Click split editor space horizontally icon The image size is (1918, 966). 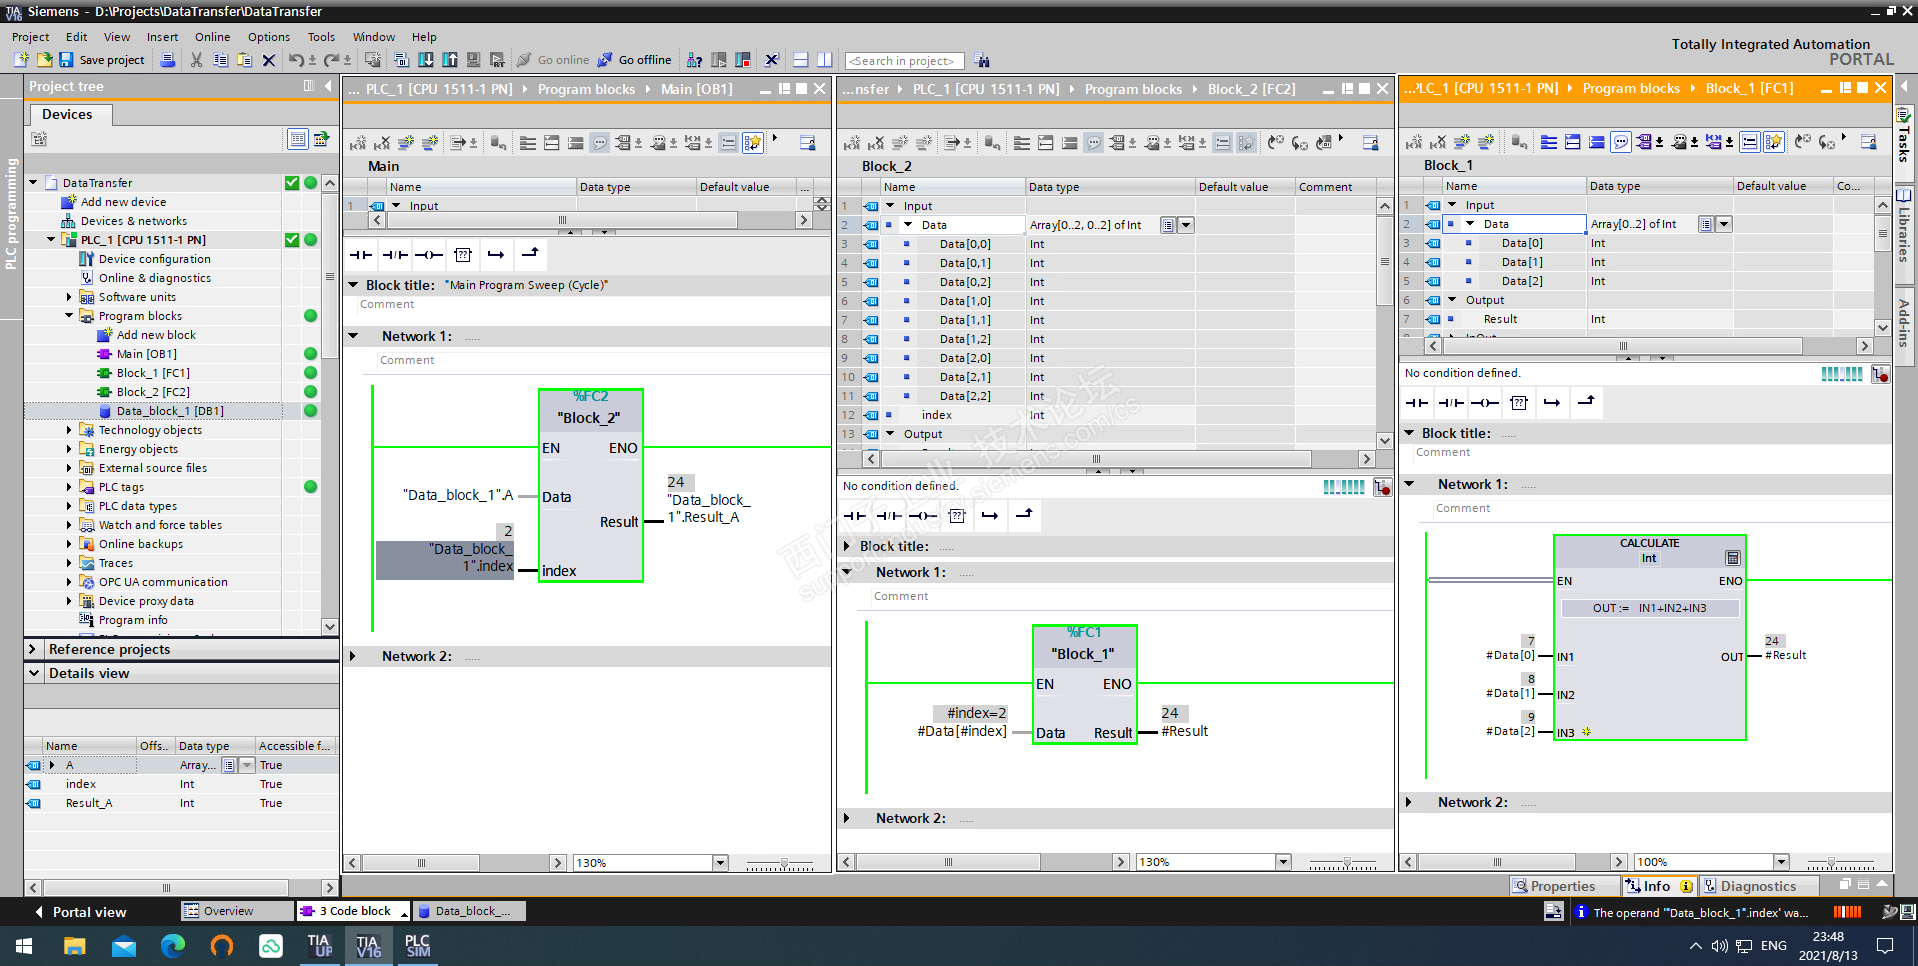click(x=800, y=60)
